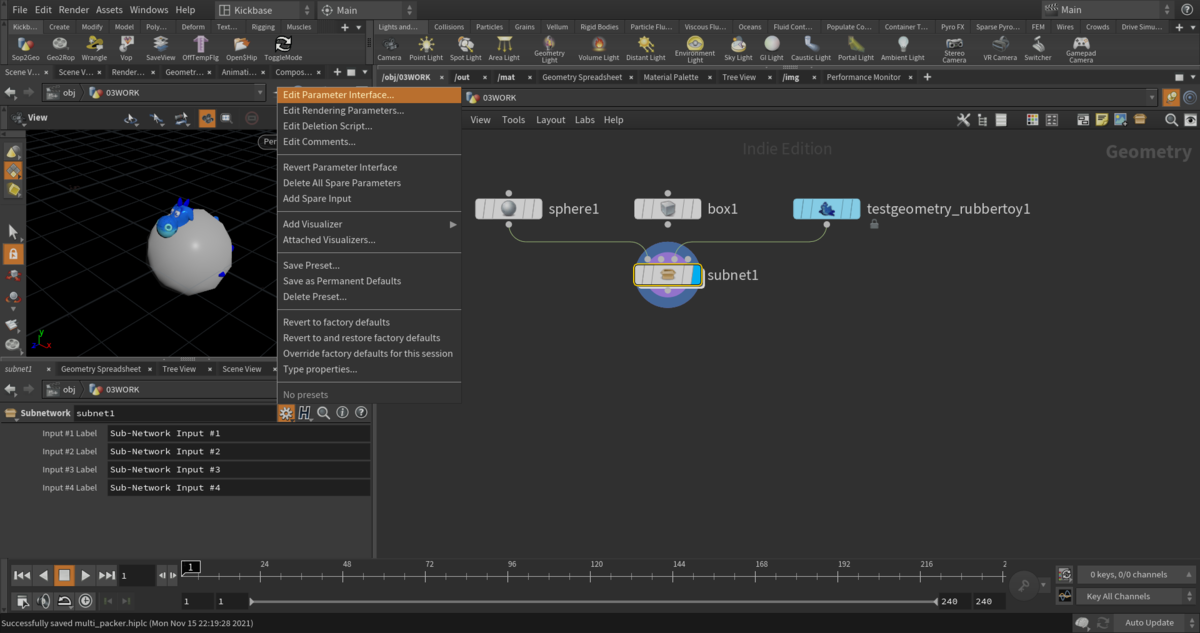Click the Gamepad Camera tool
The width and height of the screenshot is (1200, 633).
coord(1081,49)
